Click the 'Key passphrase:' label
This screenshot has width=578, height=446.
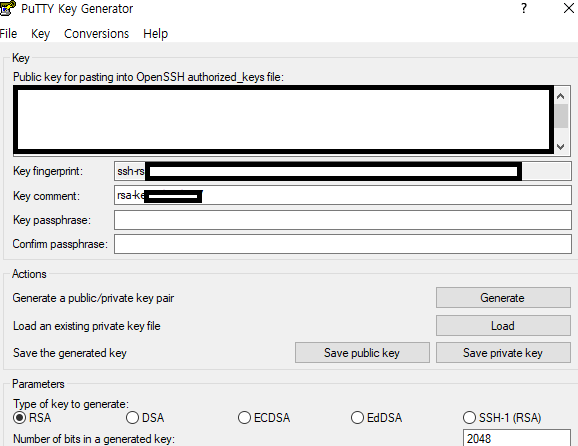[52, 220]
